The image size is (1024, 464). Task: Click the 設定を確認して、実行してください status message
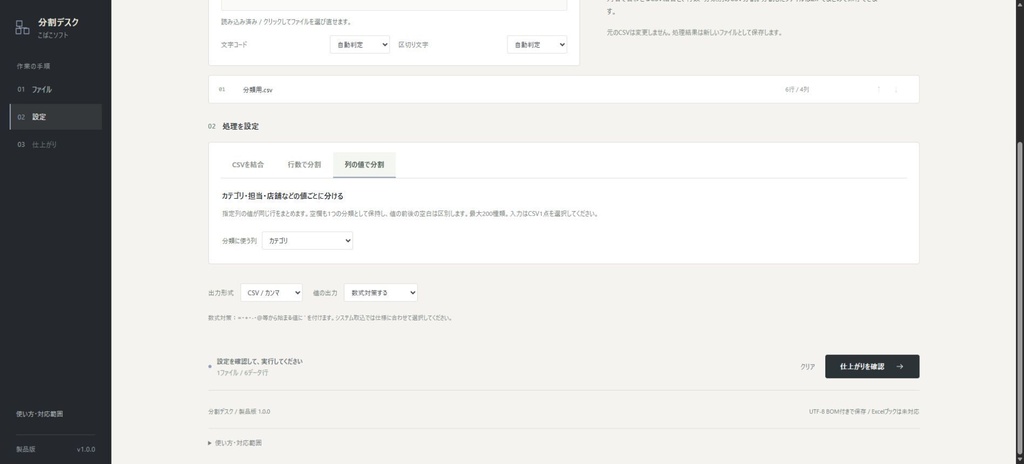tap(260, 361)
